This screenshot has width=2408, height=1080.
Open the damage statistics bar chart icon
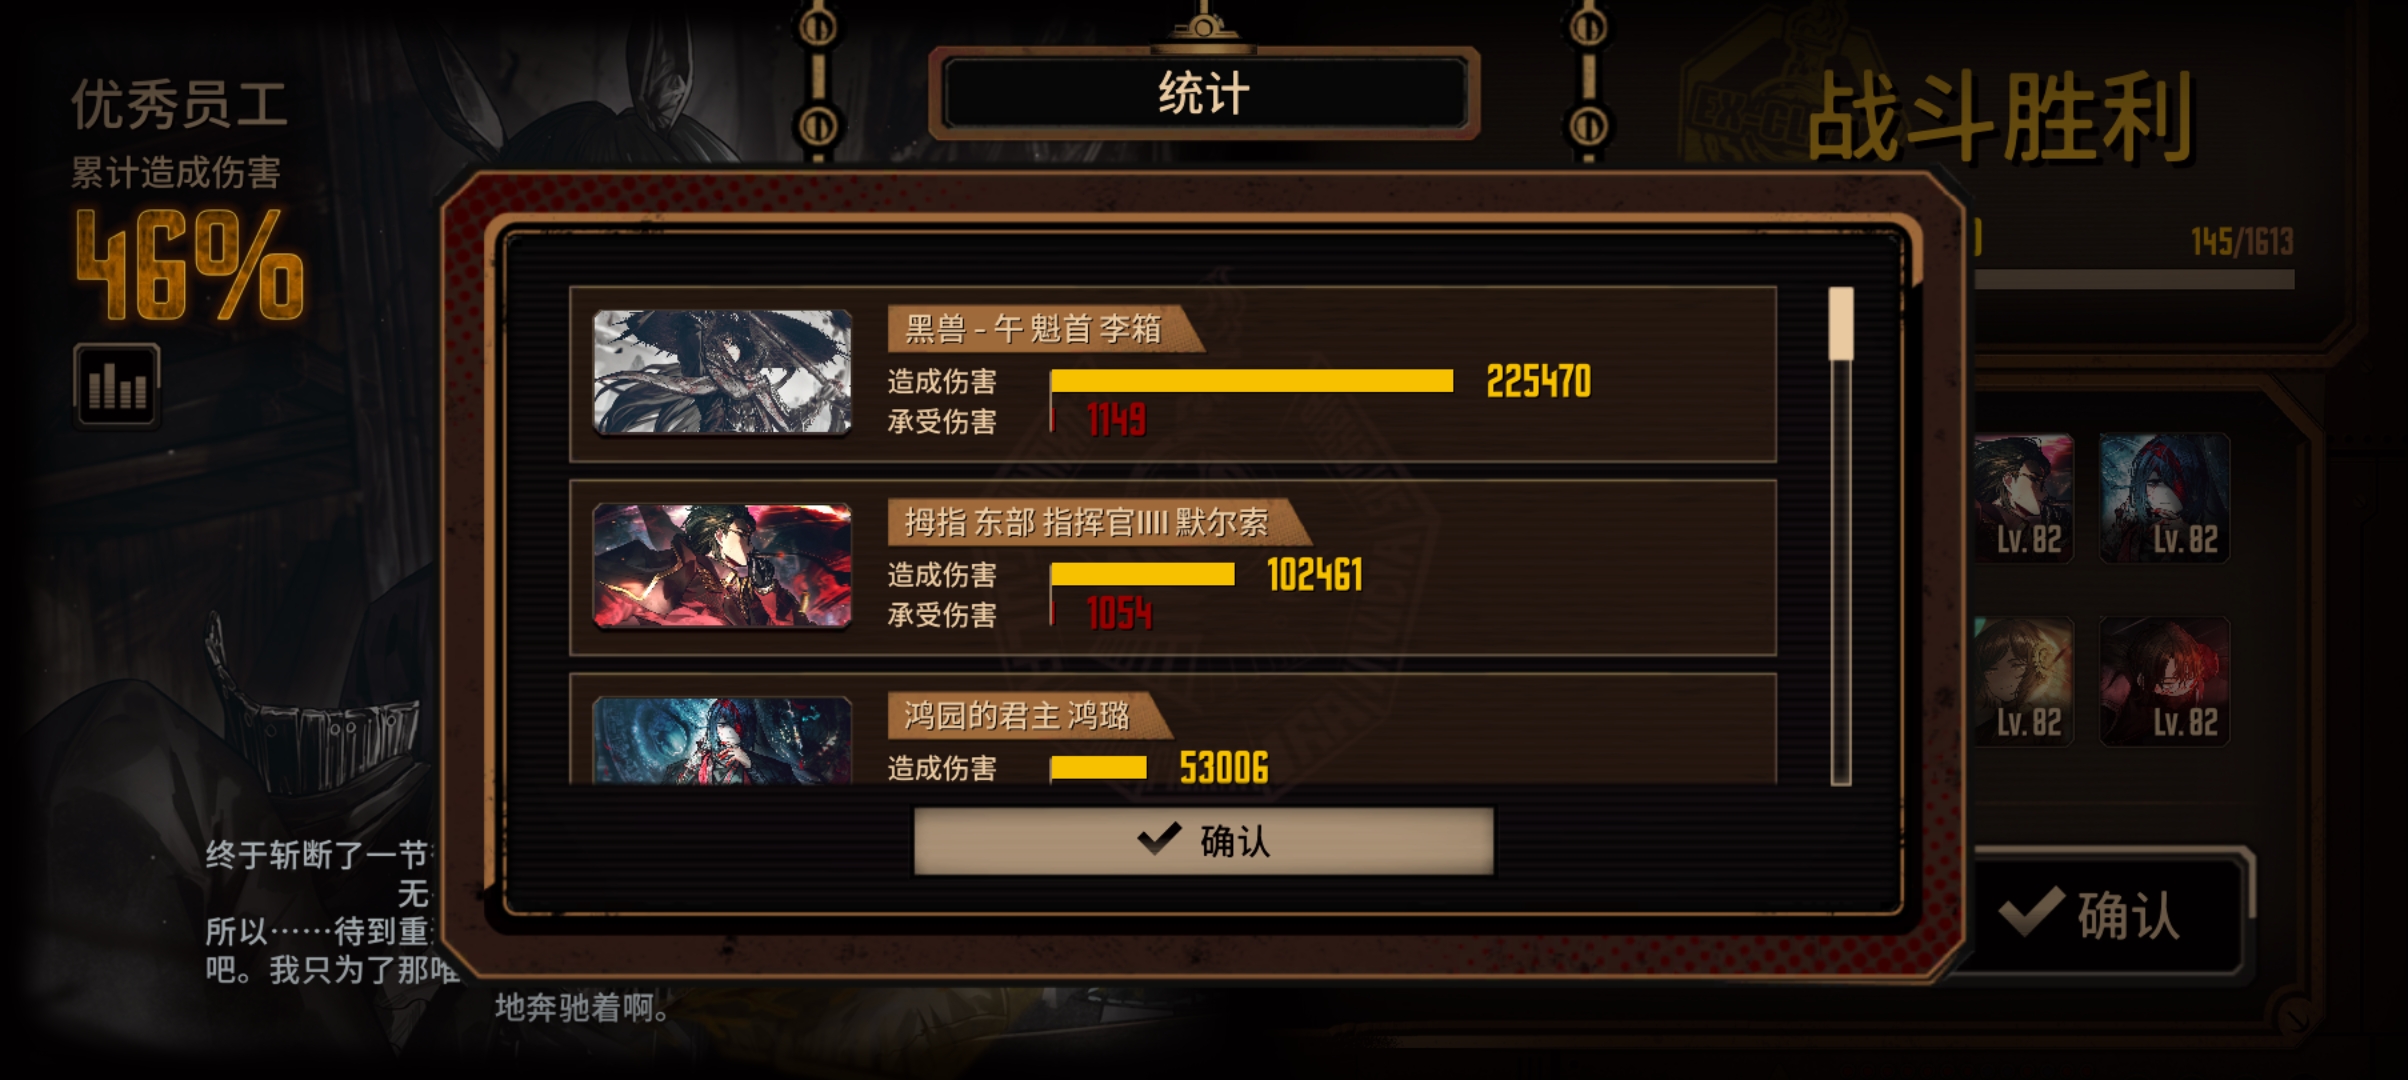[x=116, y=385]
